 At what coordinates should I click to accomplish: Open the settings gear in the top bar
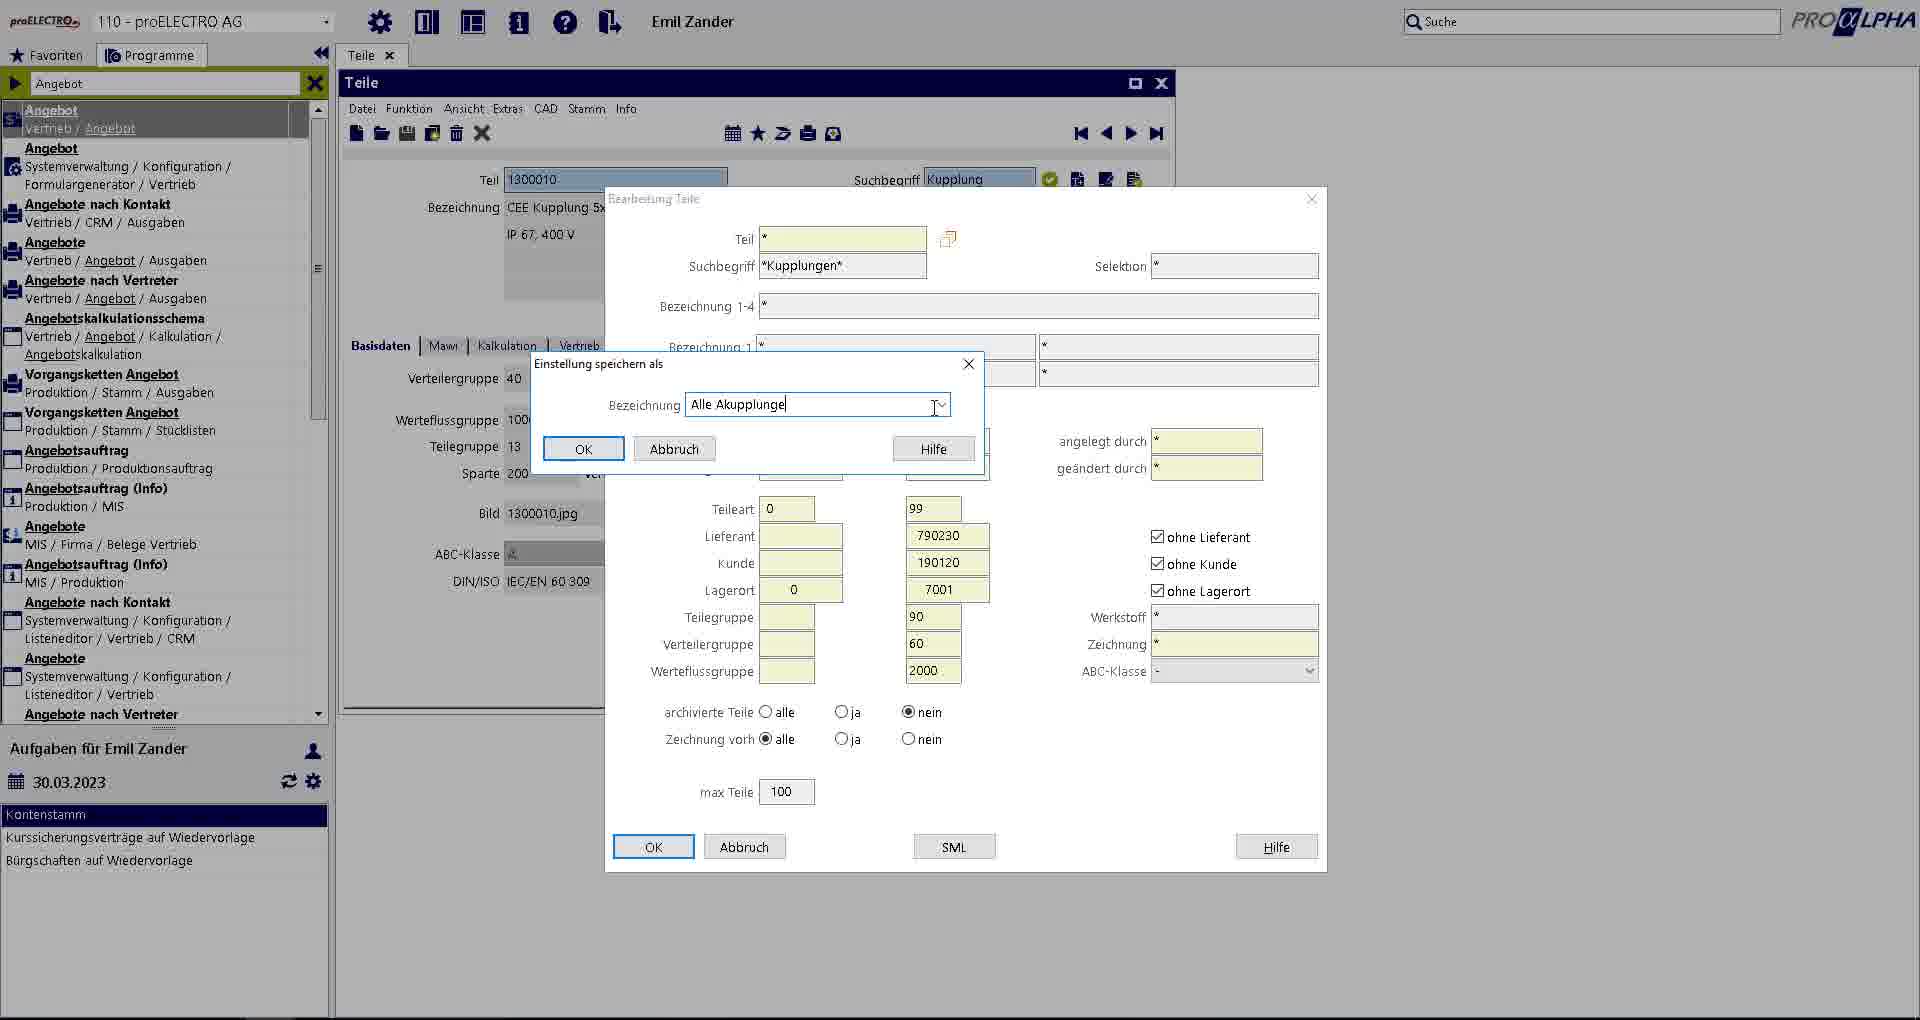(380, 22)
